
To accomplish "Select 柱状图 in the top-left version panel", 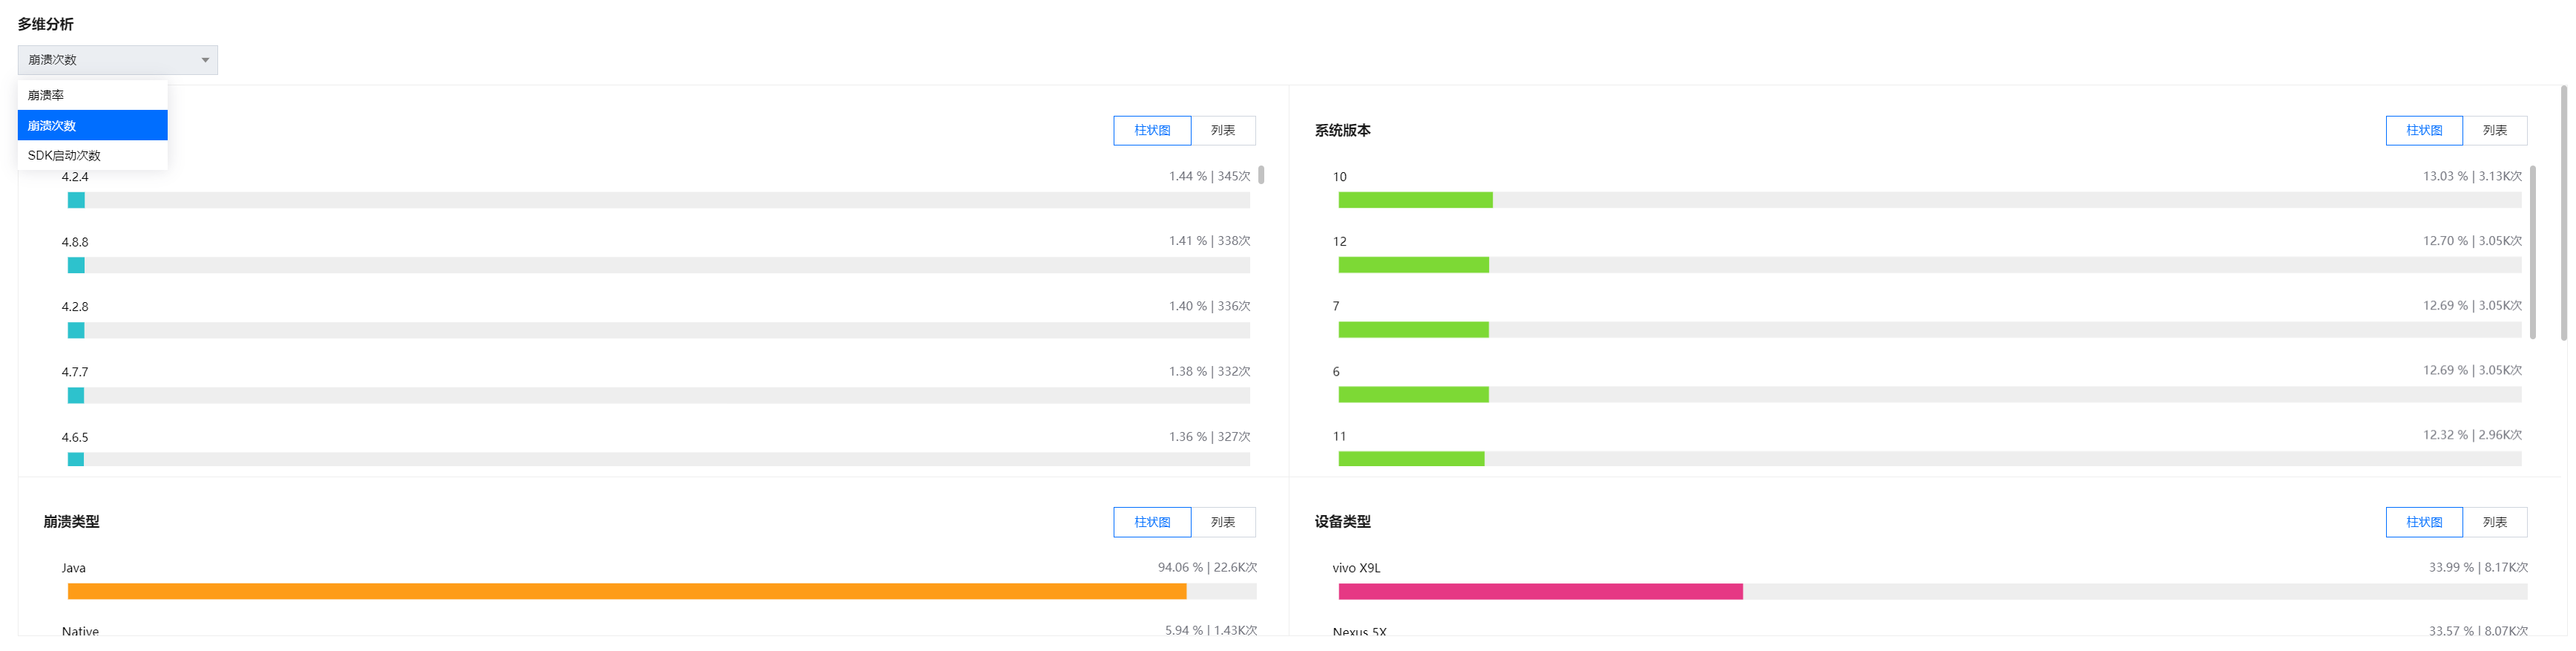I will (1151, 130).
